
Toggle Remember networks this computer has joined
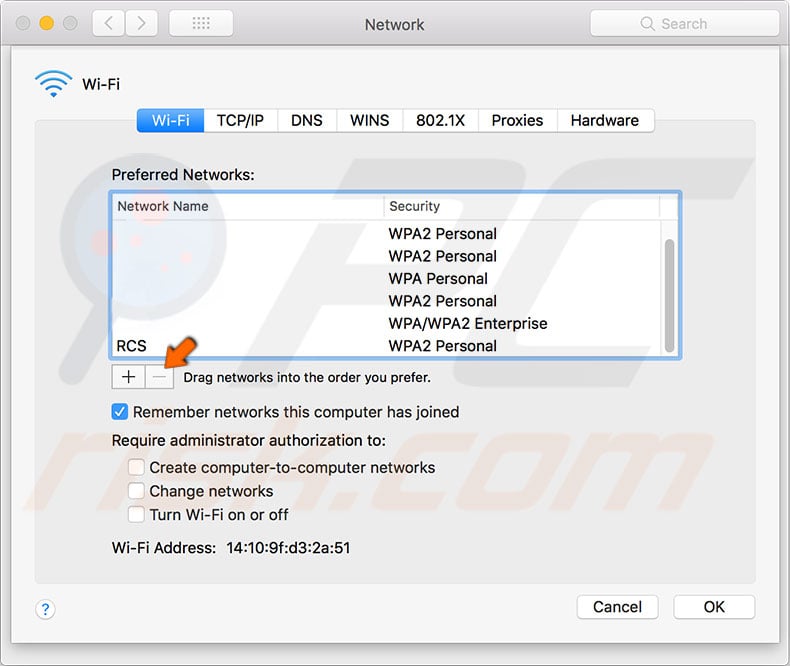[120, 412]
